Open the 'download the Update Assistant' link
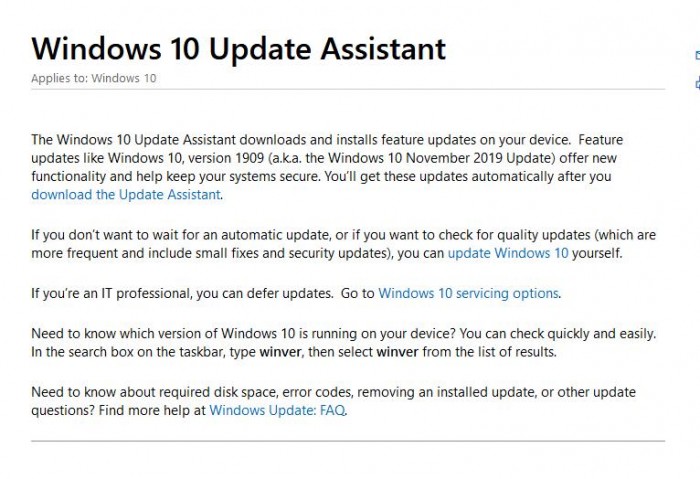The image size is (700, 479). (126, 194)
